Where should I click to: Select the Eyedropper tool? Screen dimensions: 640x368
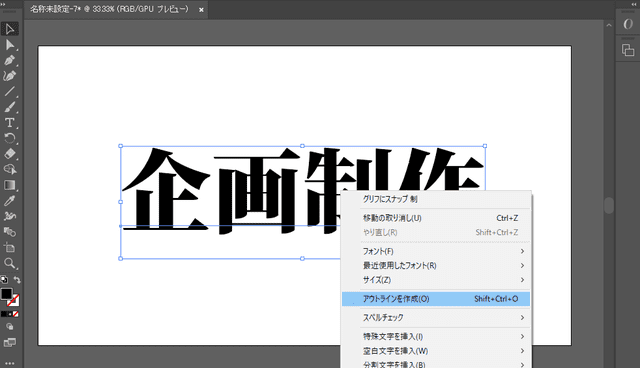click(x=9, y=201)
